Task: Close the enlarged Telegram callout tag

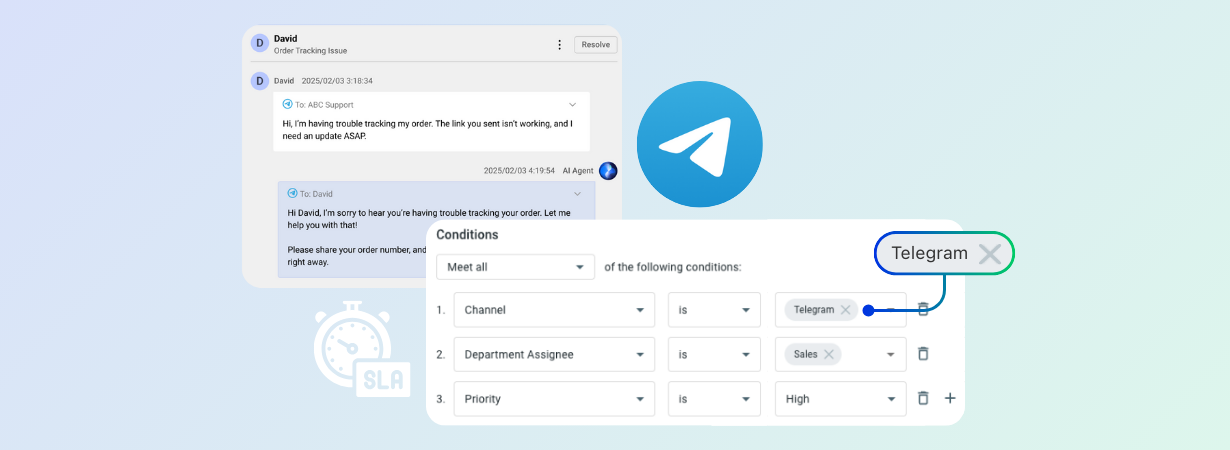Action: click(x=989, y=254)
